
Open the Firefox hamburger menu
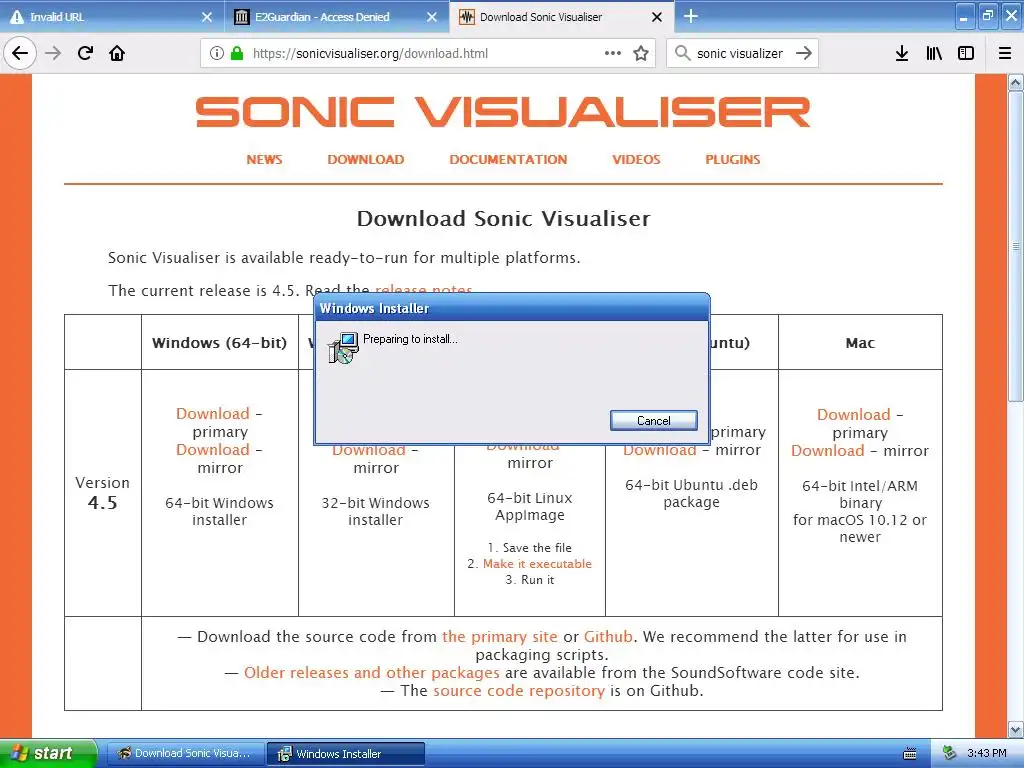tap(1005, 53)
